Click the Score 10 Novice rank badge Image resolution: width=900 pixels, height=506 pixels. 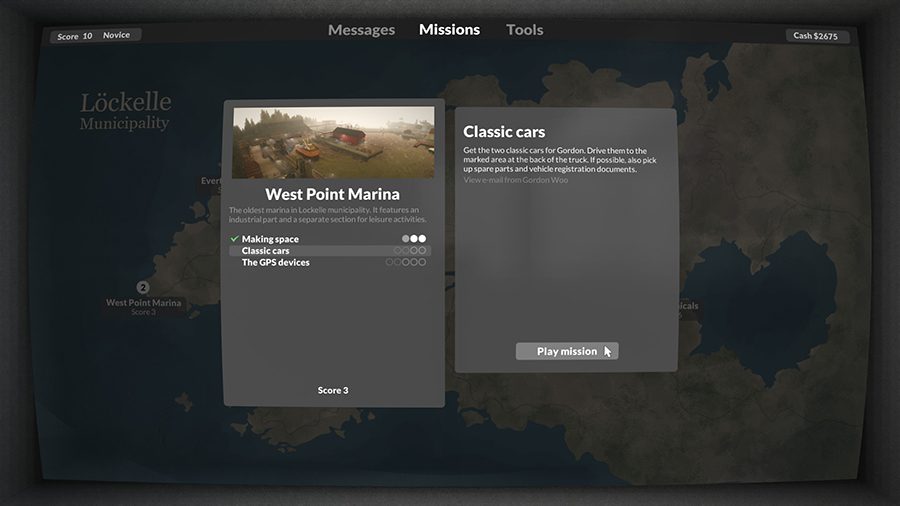96,36
